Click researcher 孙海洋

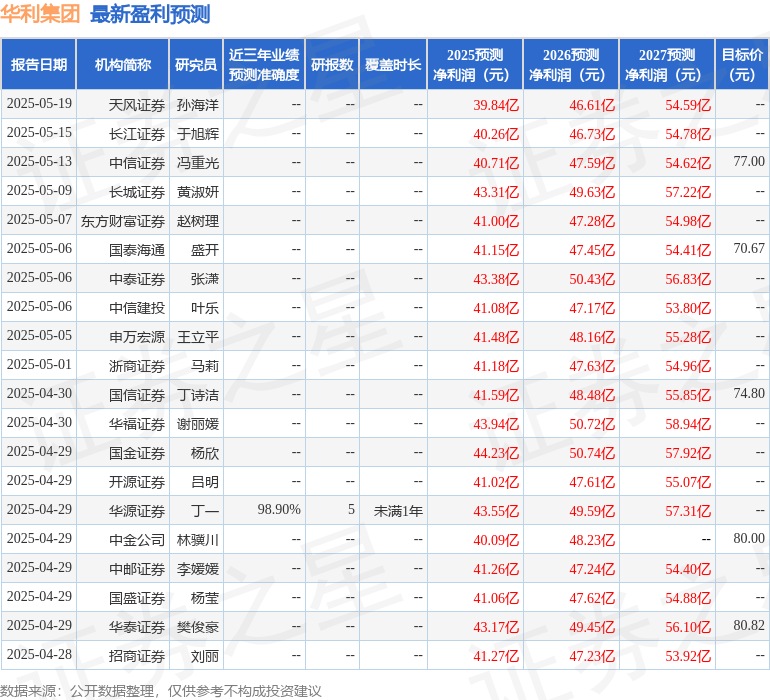(x=198, y=105)
